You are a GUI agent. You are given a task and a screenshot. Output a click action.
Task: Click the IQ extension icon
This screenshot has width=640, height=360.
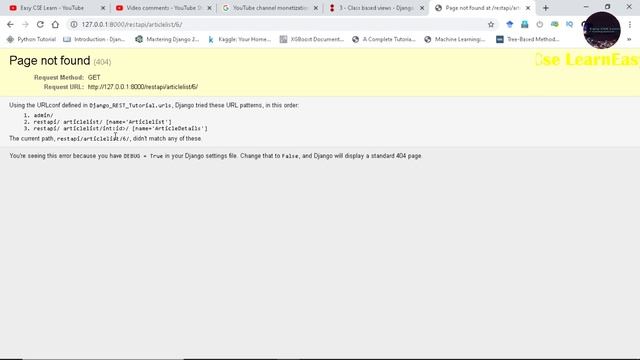[569, 24]
